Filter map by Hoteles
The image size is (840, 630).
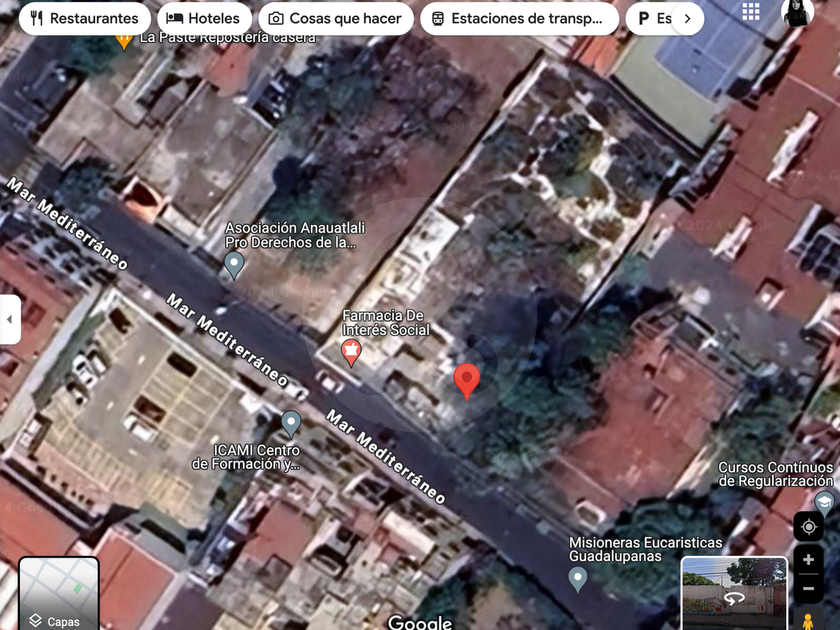204,18
